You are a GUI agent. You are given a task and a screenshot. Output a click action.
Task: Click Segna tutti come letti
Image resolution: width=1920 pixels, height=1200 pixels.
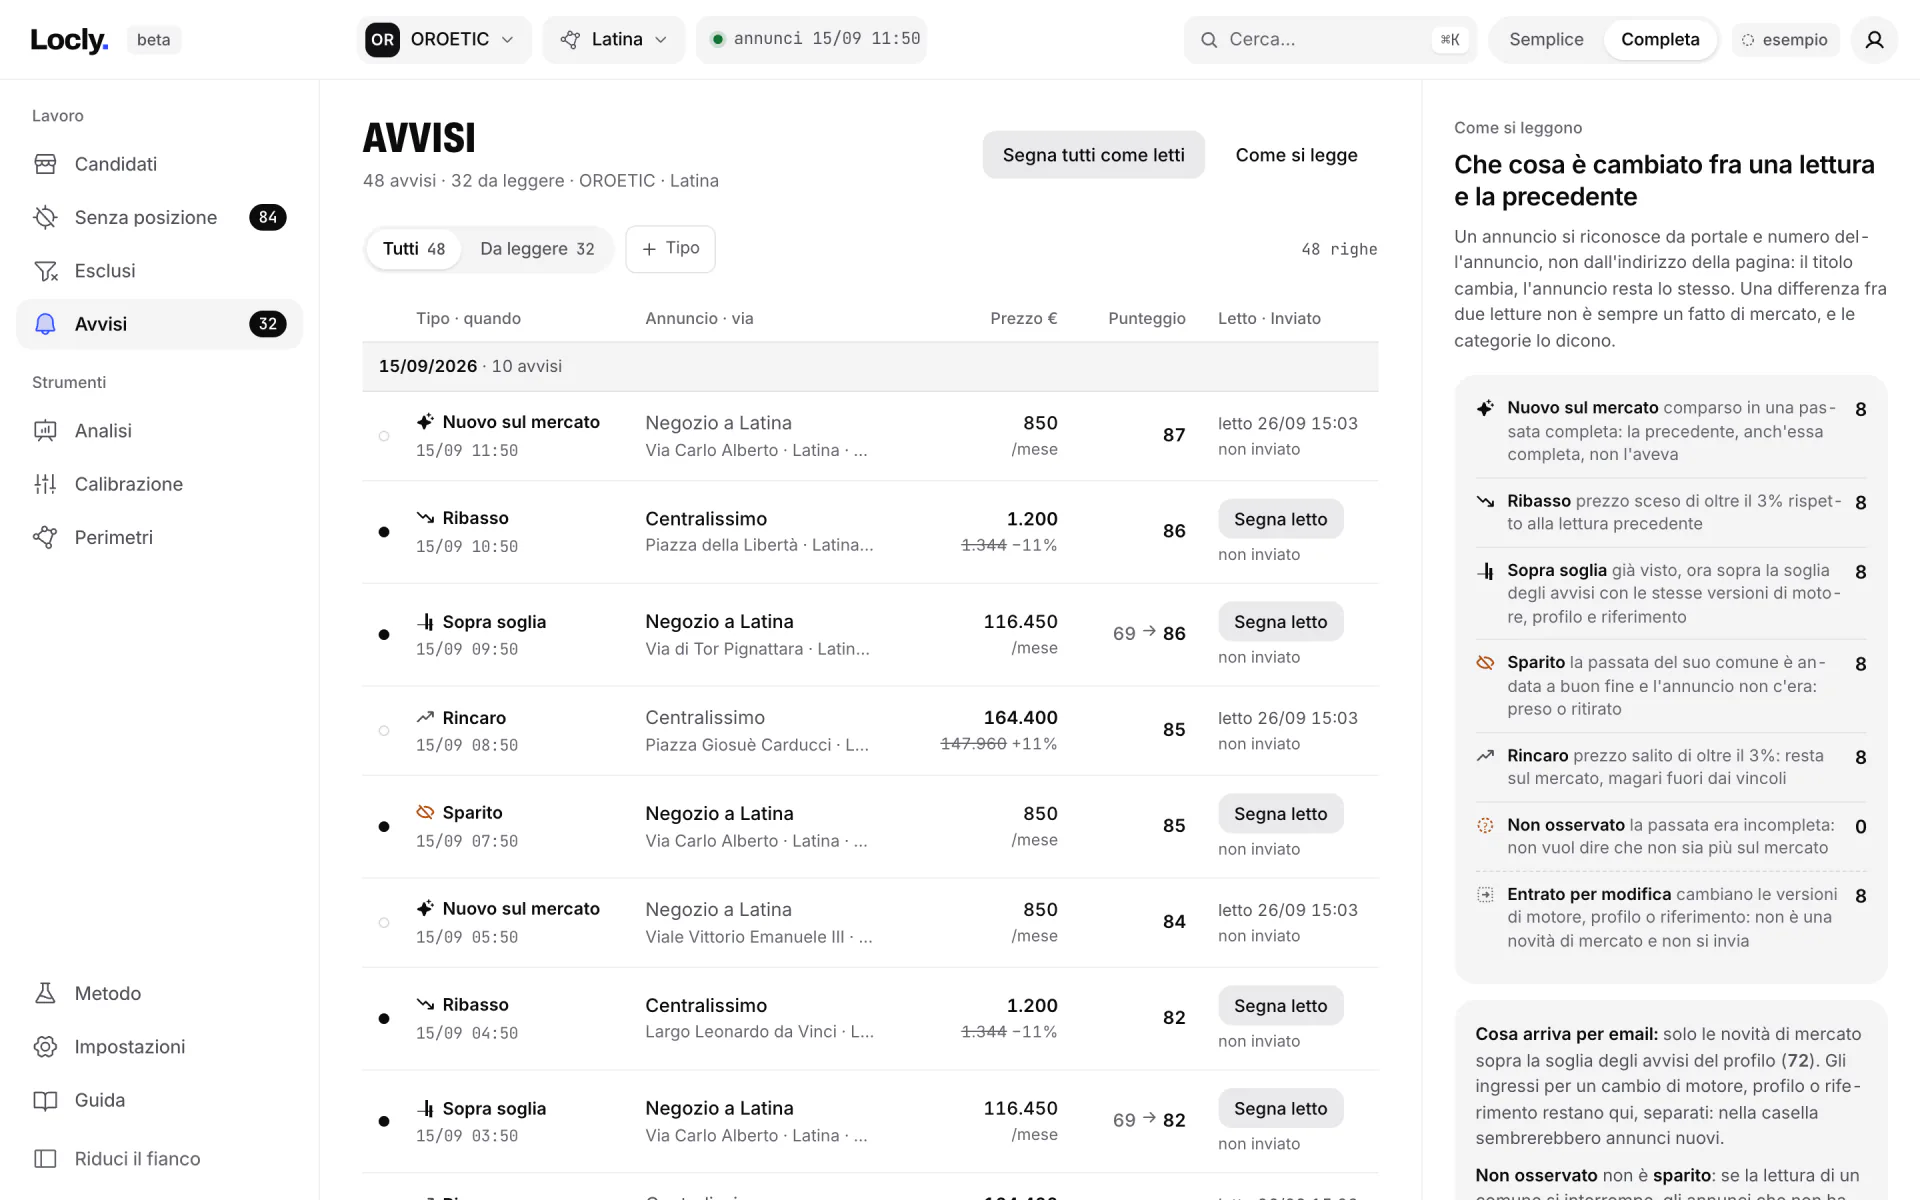click(x=1093, y=155)
